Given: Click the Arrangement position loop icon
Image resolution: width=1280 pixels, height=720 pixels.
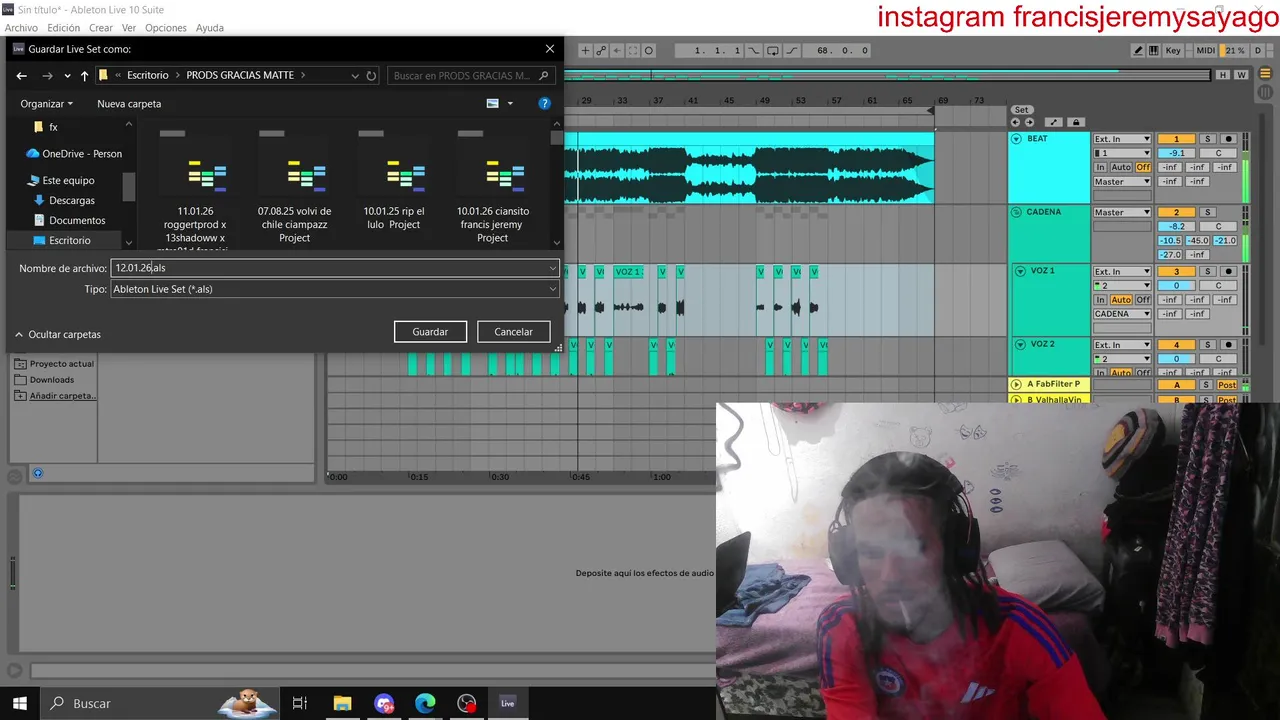Looking at the screenshot, I should (772, 50).
